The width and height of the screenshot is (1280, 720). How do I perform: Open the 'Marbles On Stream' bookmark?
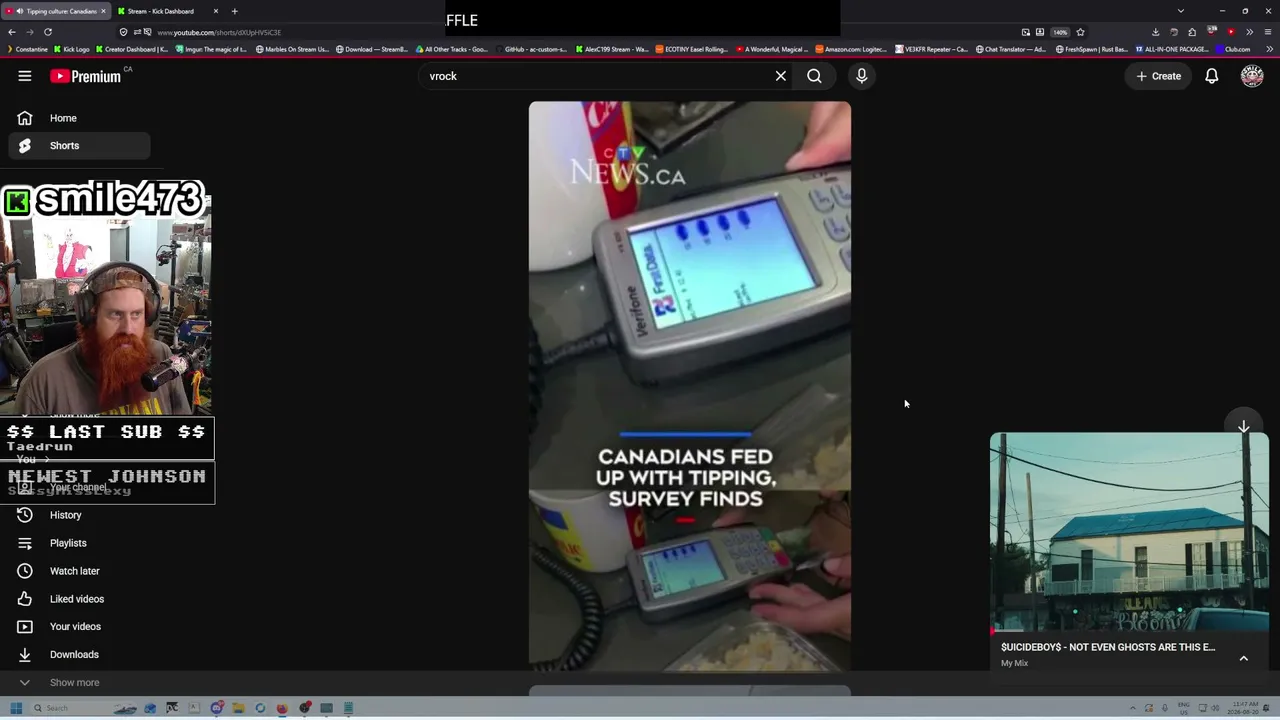(x=291, y=49)
